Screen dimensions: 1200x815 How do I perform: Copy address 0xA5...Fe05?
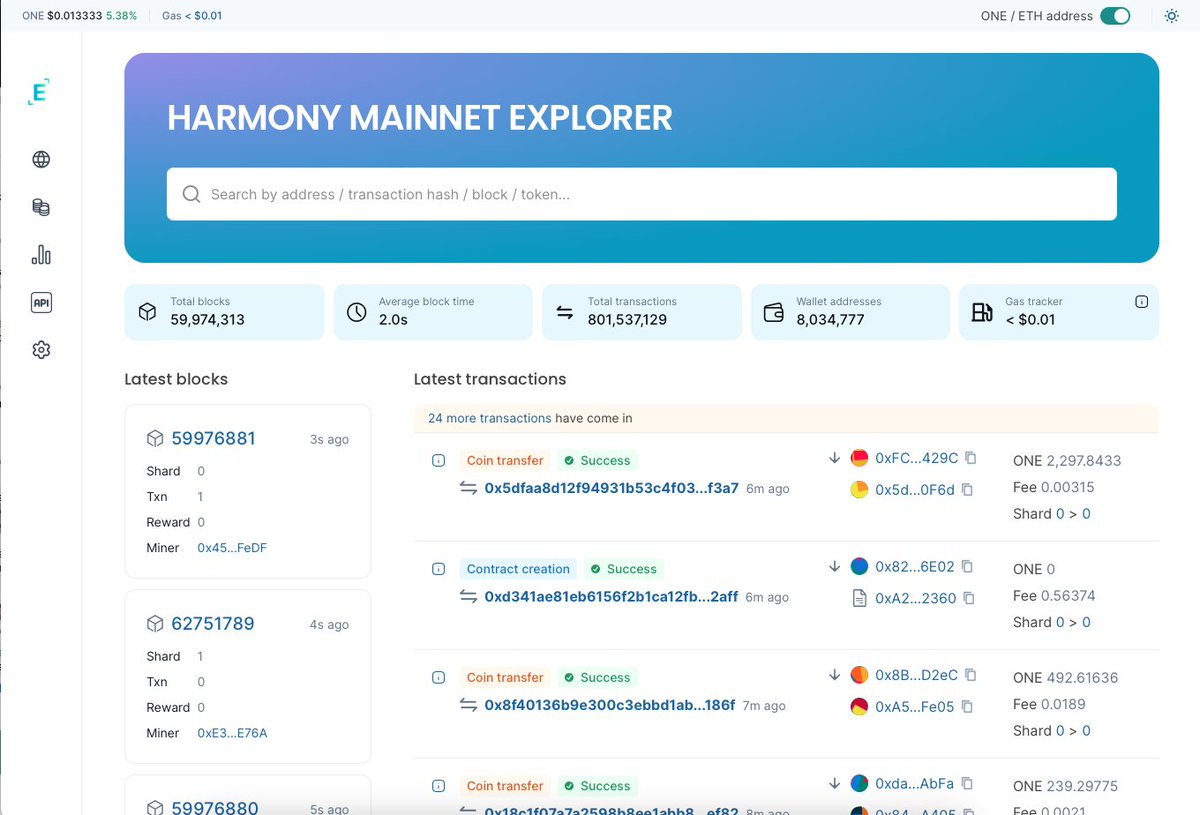[967, 706]
